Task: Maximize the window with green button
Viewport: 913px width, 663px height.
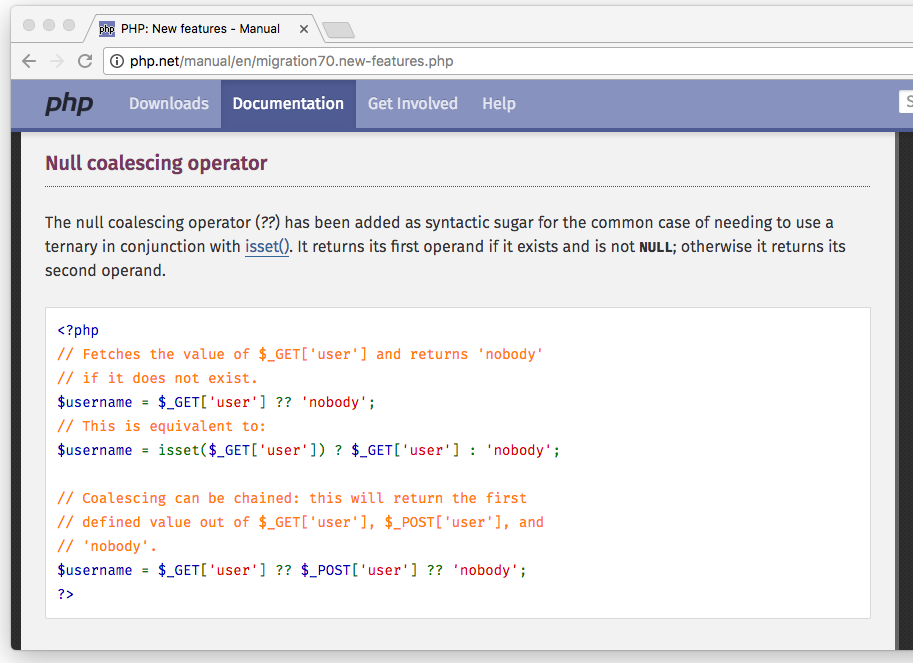Action: point(68,25)
